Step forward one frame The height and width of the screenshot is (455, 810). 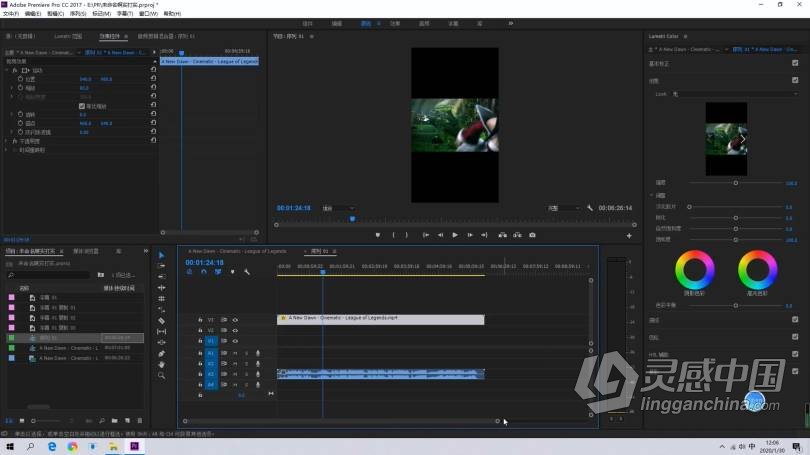470,235
